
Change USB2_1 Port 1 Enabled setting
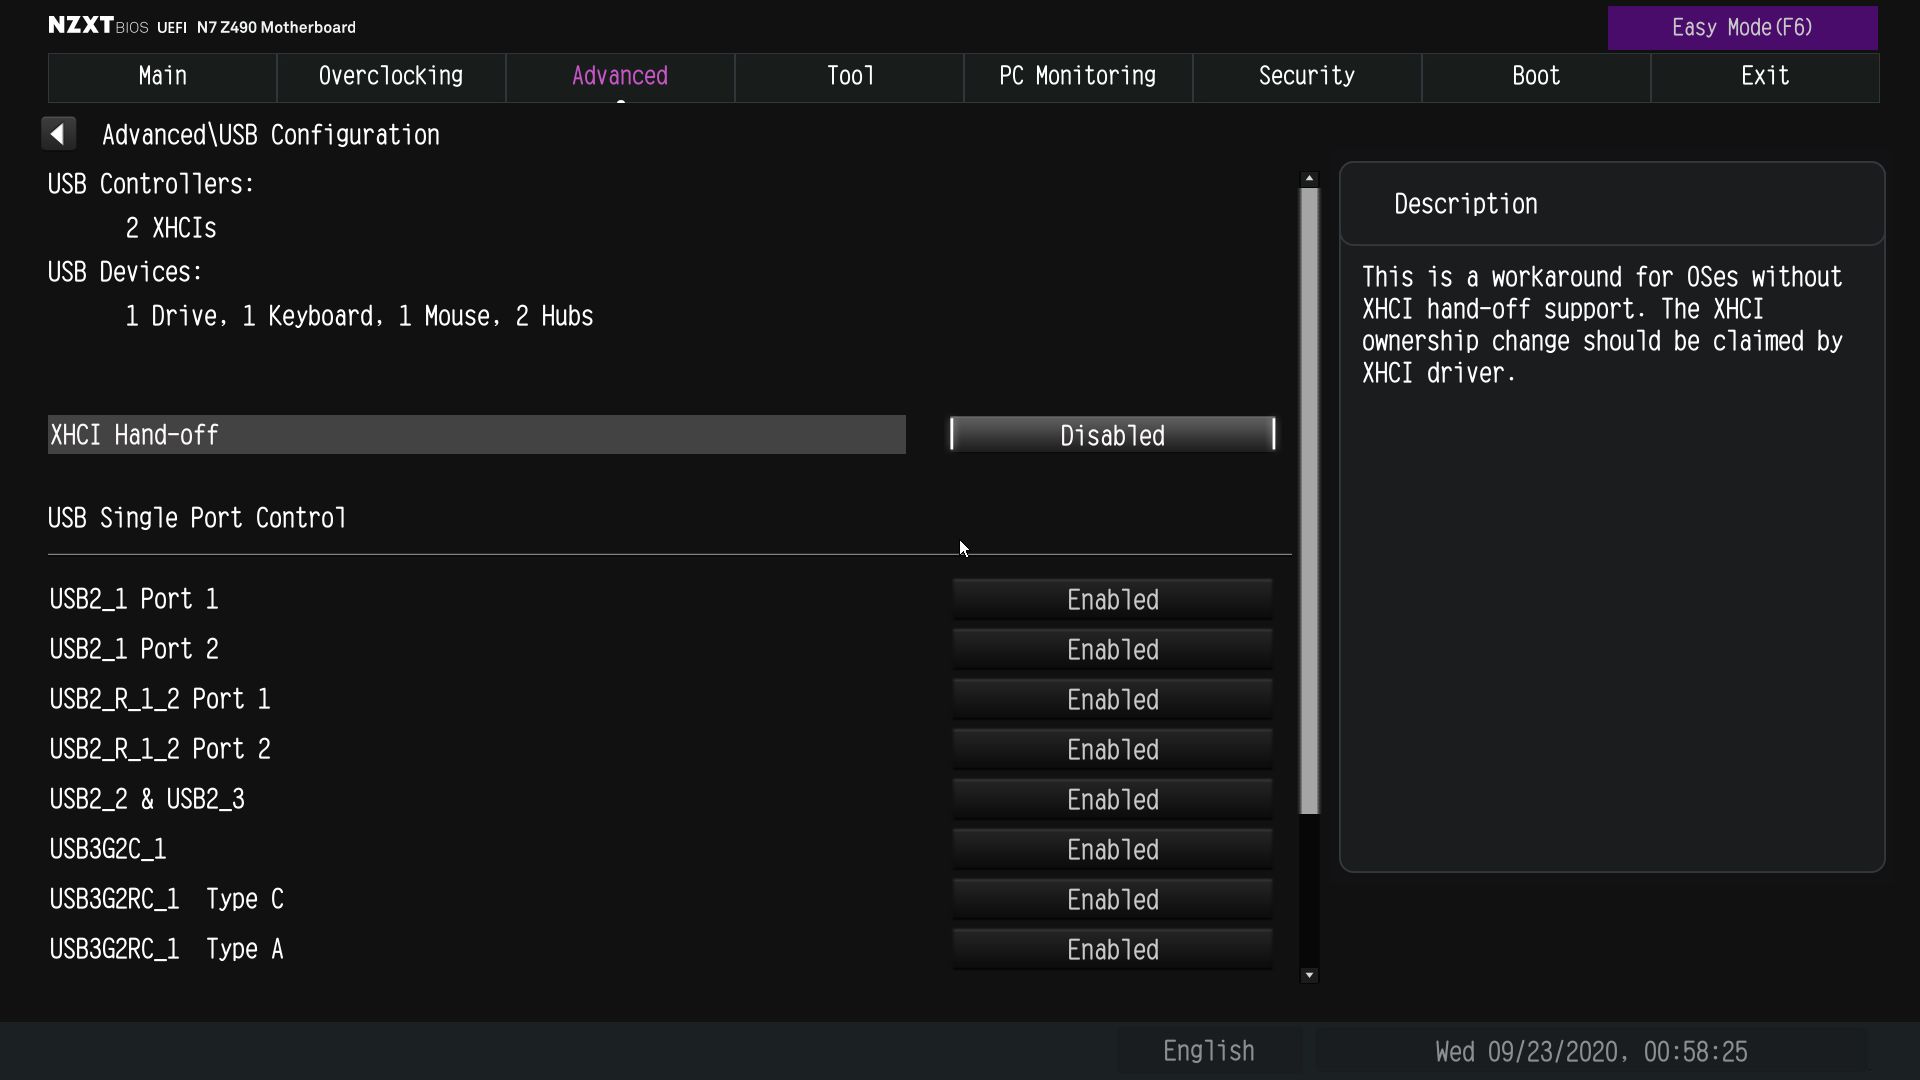pos(1112,600)
